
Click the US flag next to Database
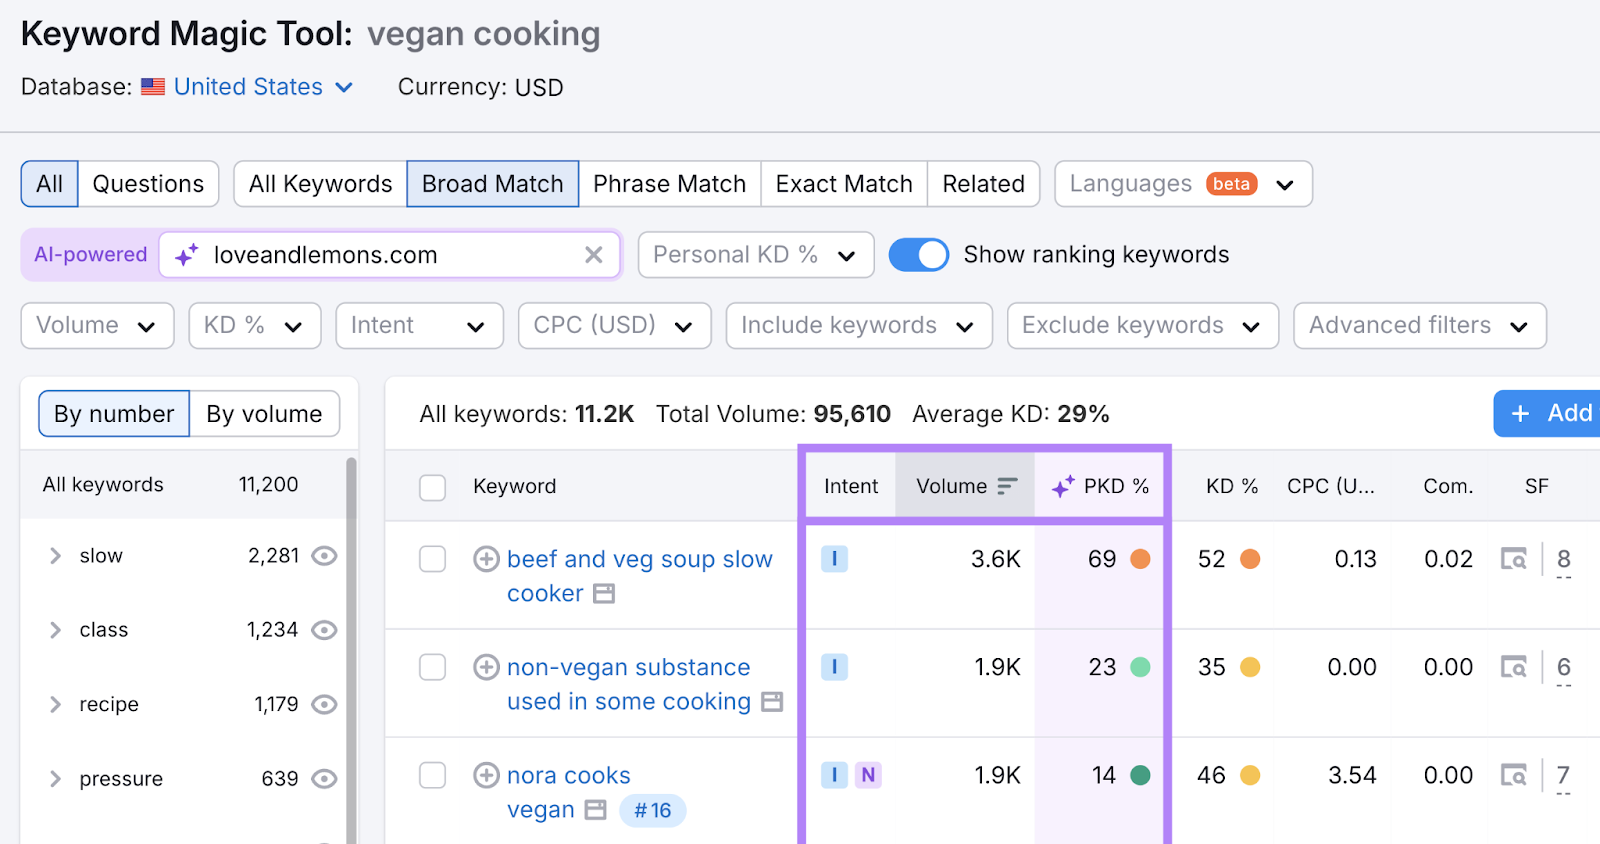pyautogui.click(x=152, y=87)
